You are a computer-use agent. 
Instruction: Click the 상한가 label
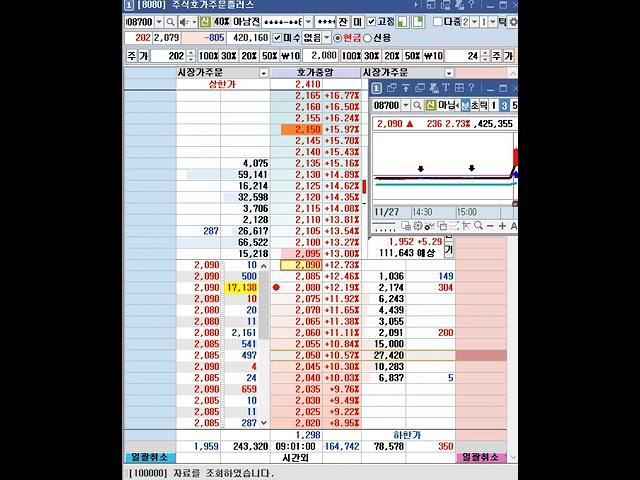pyautogui.click(x=222, y=84)
